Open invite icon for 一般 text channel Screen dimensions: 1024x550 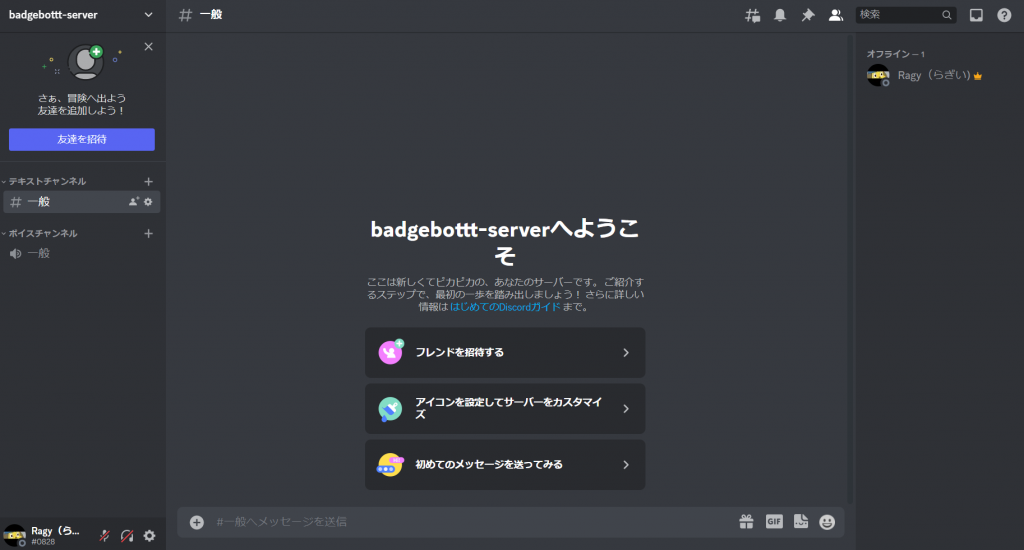tap(133, 202)
